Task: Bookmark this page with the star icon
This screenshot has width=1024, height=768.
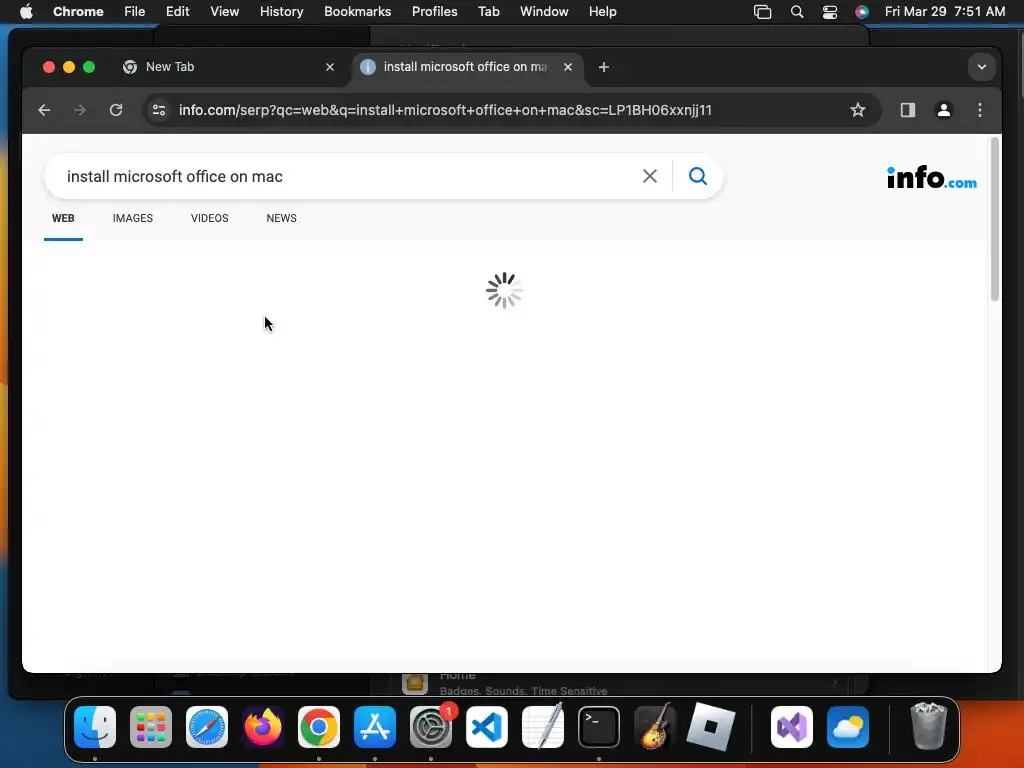Action: pos(857,110)
